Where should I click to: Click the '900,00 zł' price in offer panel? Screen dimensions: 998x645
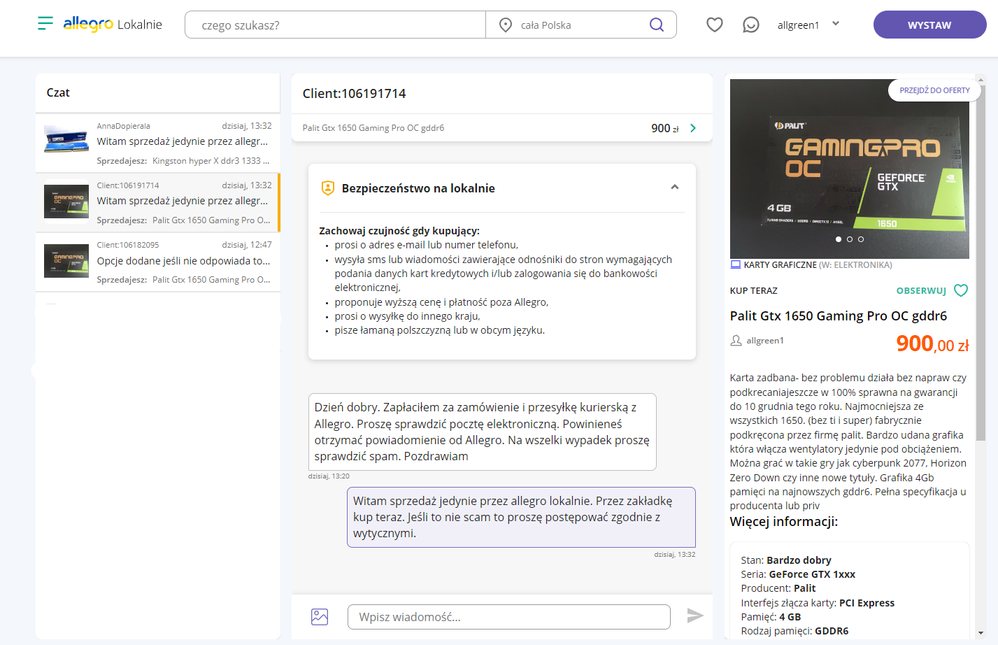coord(932,344)
